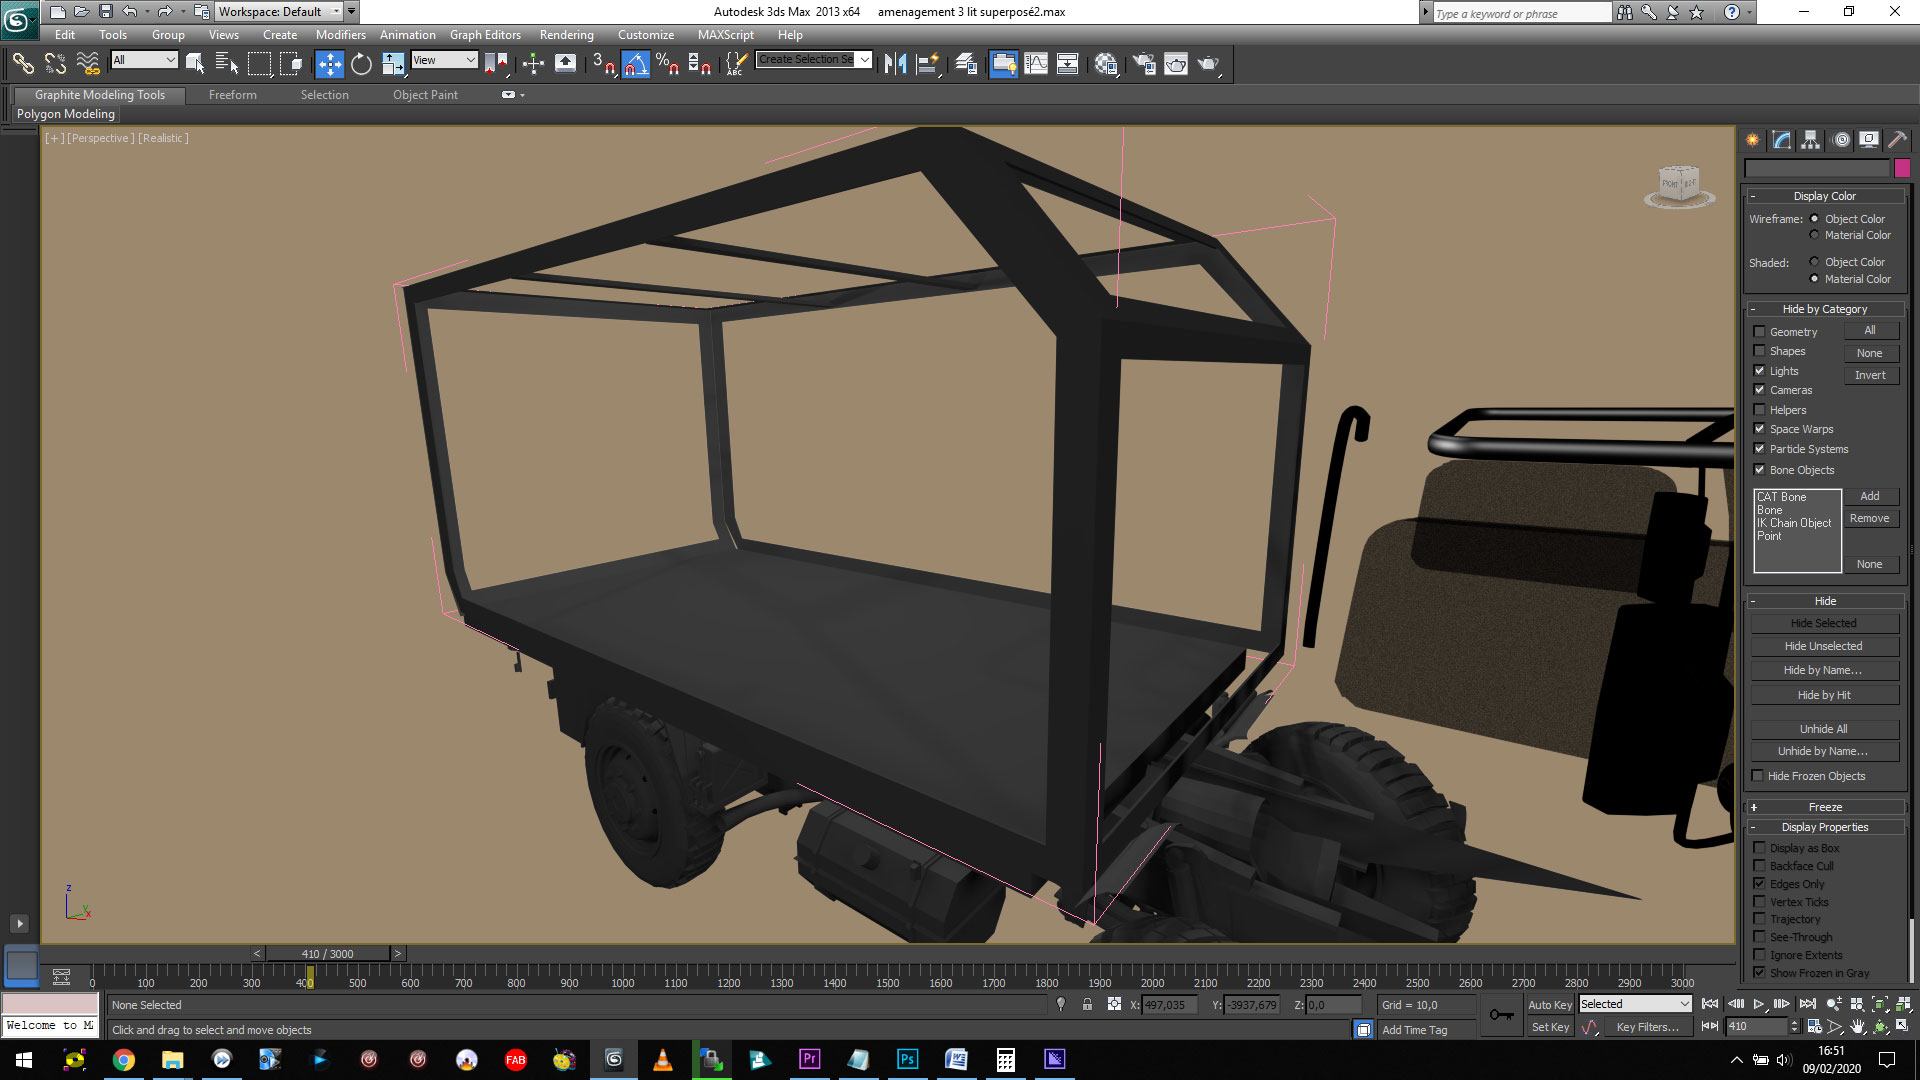
Task: Click the Unhide All button
Action: (1823, 729)
